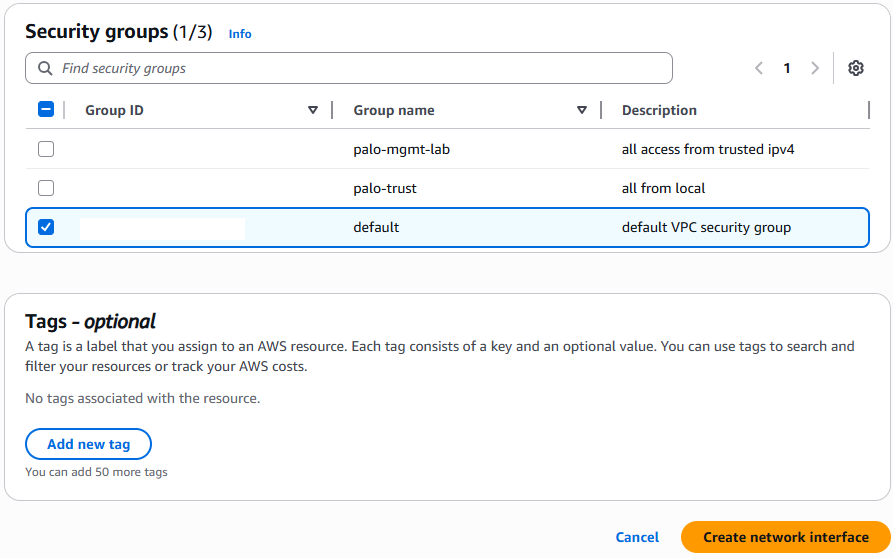Image resolution: width=893 pixels, height=558 pixels.
Task: Go to previous page arrow
Action: coord(759,68)
